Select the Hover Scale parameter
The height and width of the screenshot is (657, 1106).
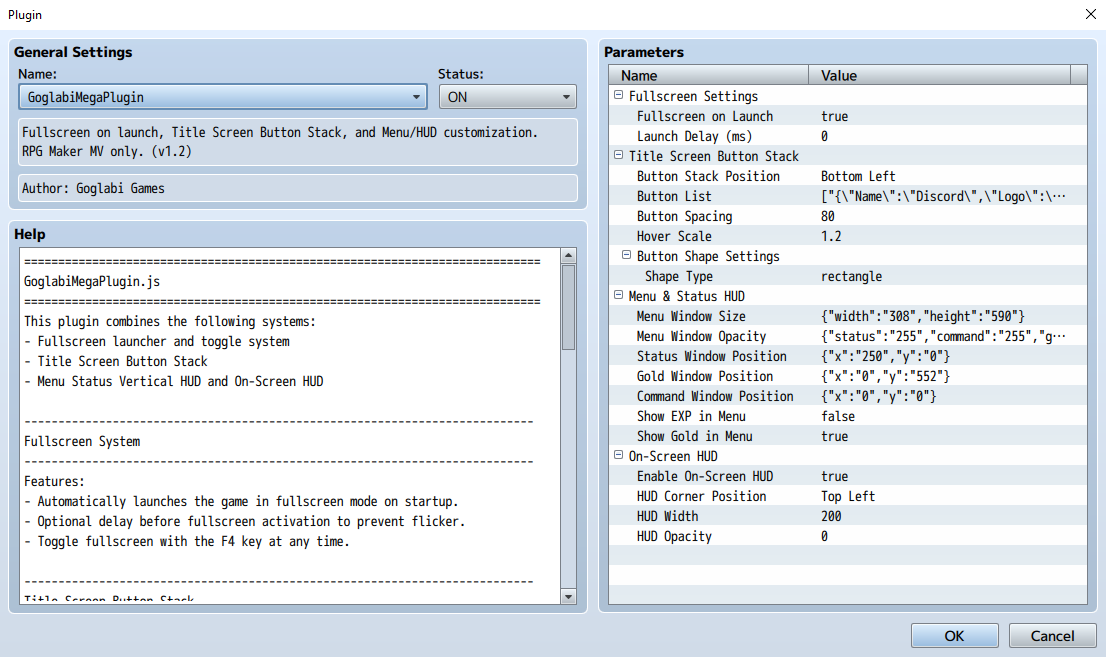pos(684,236)
